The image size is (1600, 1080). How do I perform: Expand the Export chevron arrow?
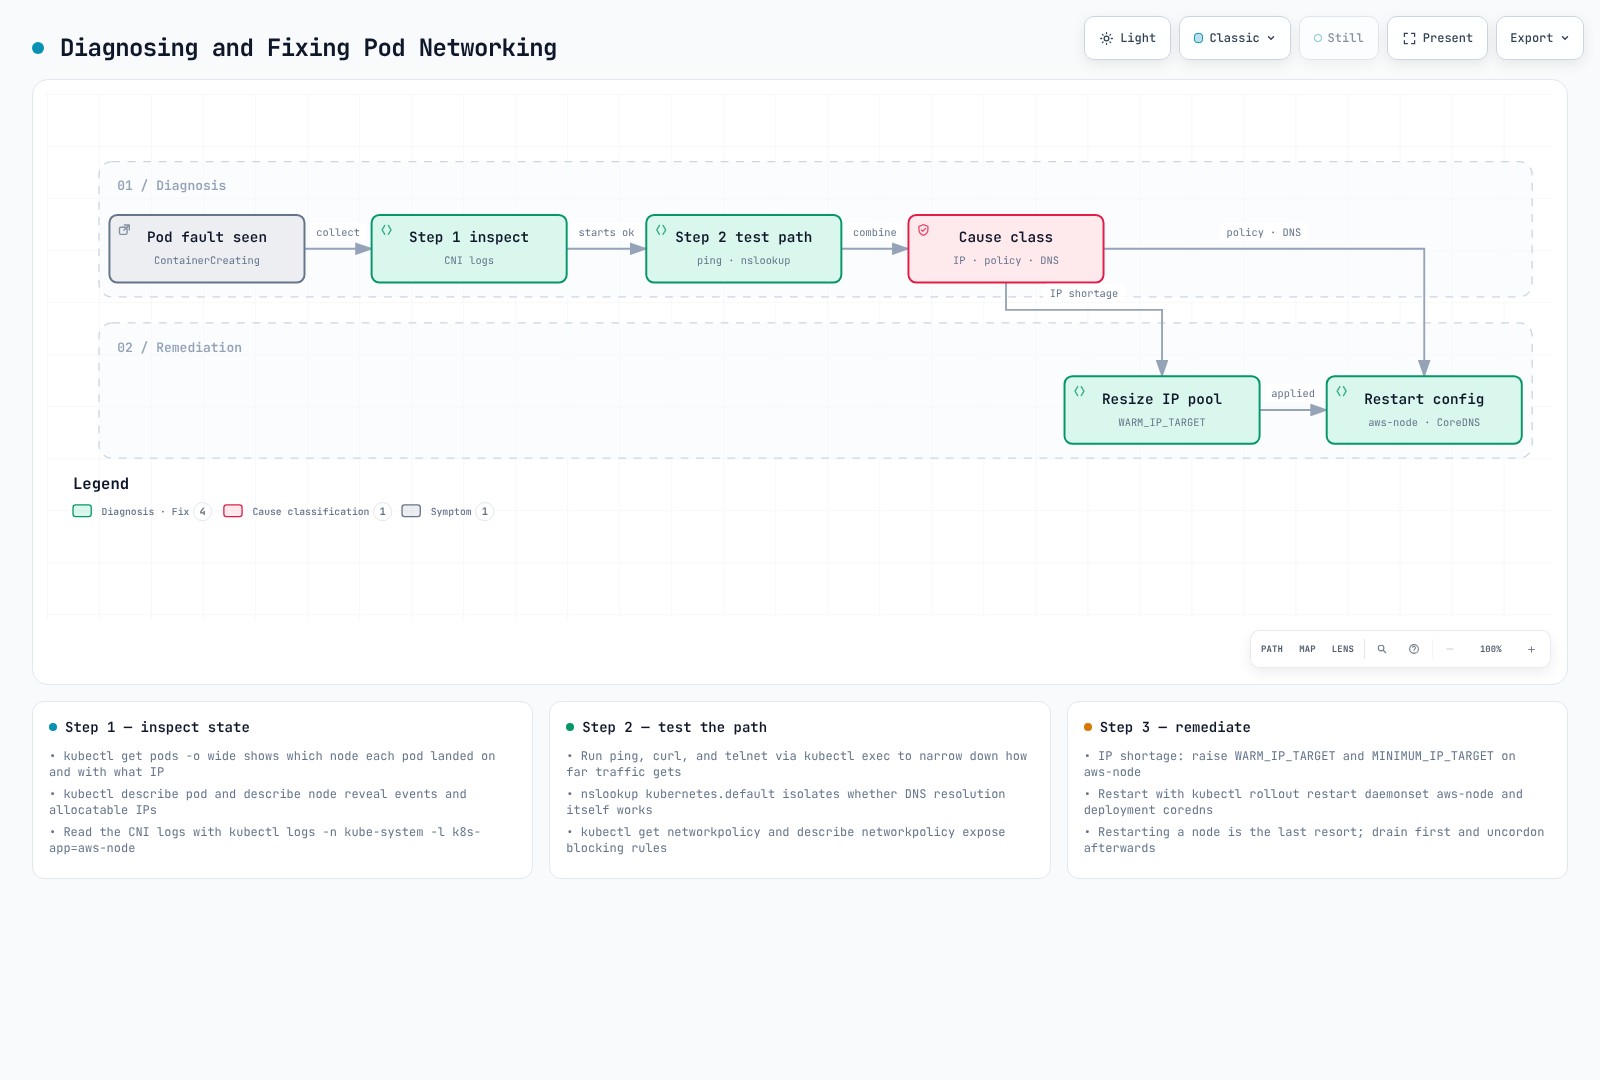1565,38
